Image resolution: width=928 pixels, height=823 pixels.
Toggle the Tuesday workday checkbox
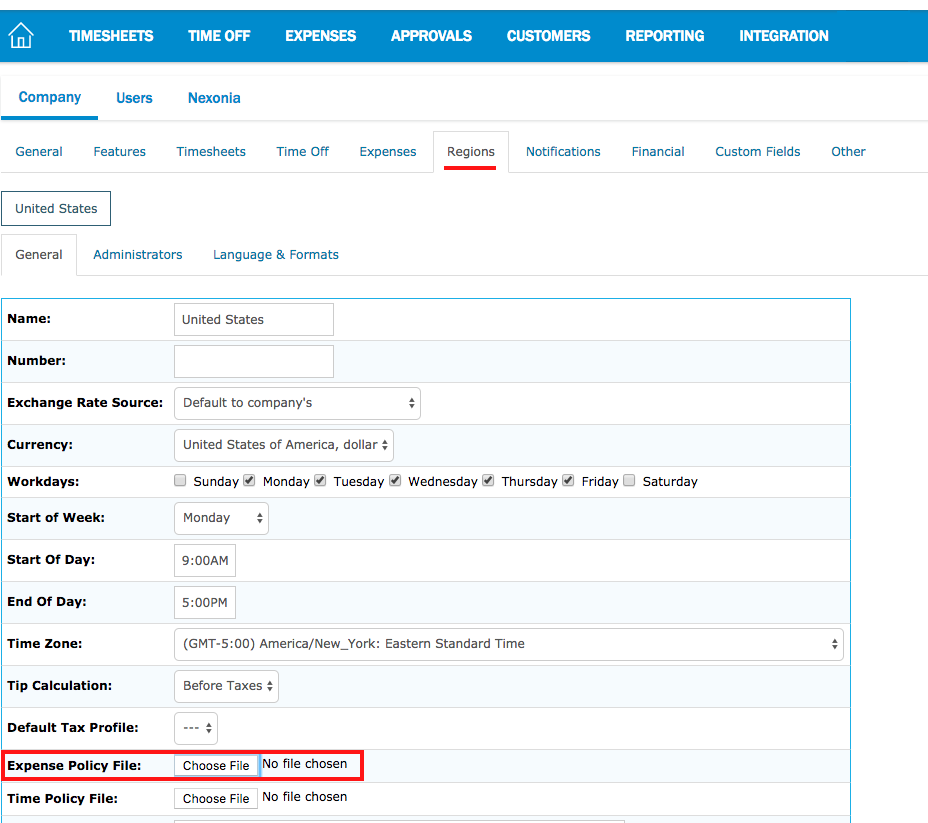tap(320, 480)
